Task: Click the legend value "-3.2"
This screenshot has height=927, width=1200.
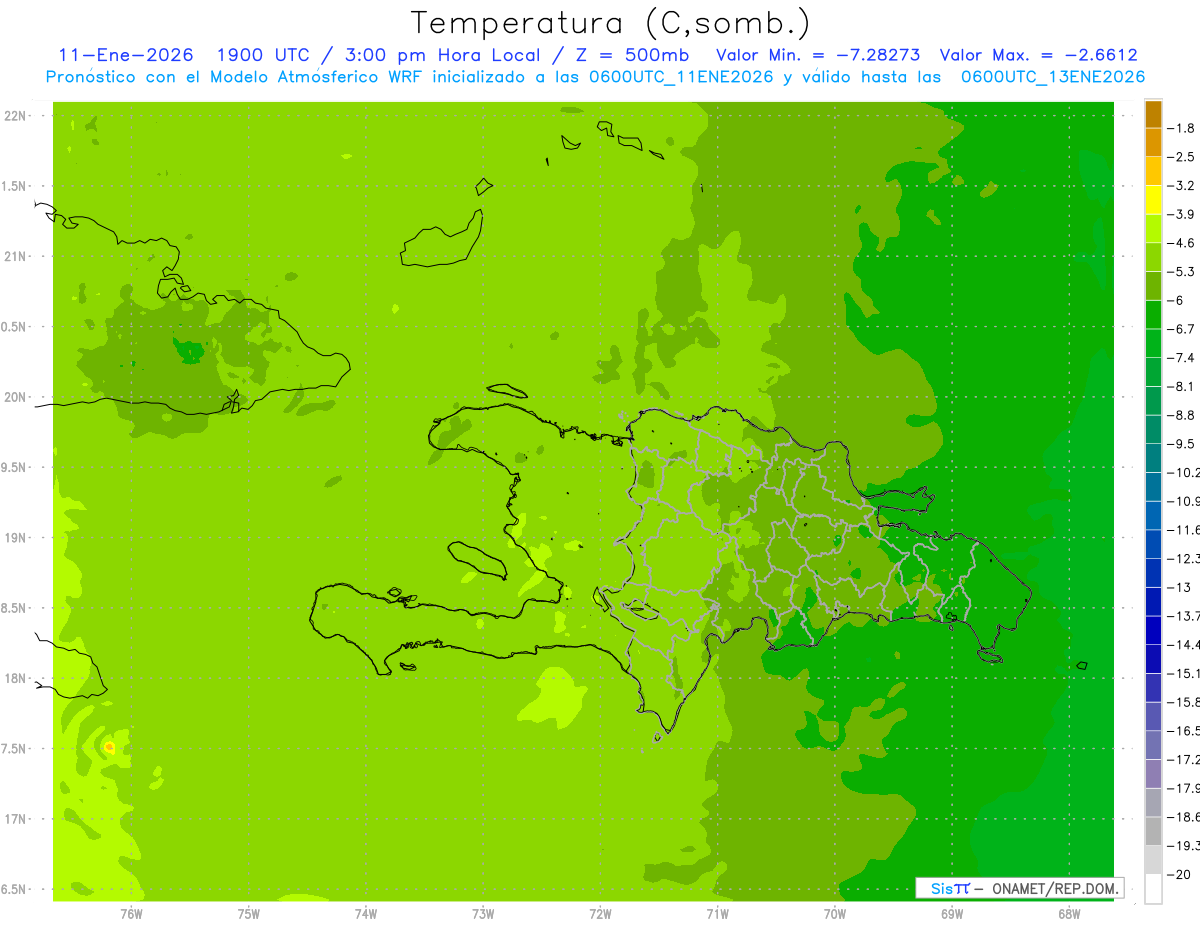Action: pyautogui.click(x=1183, y=185)
